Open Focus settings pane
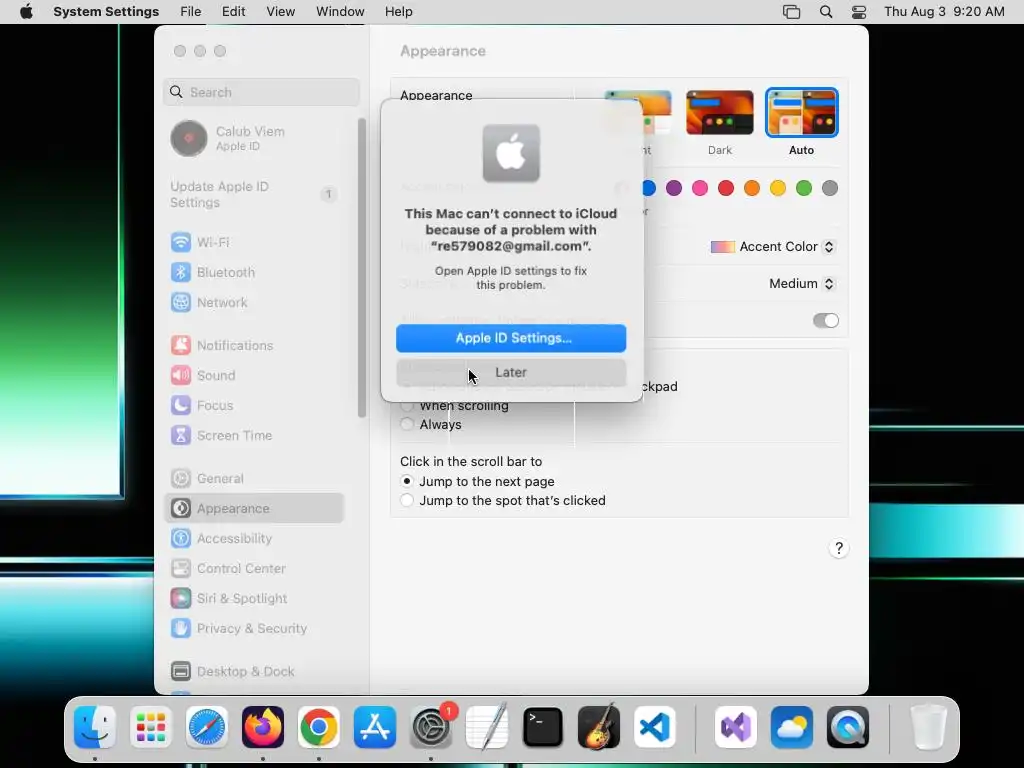Image resolution: width=1024 pixels, height=768 pixels. tap(254, 406)
